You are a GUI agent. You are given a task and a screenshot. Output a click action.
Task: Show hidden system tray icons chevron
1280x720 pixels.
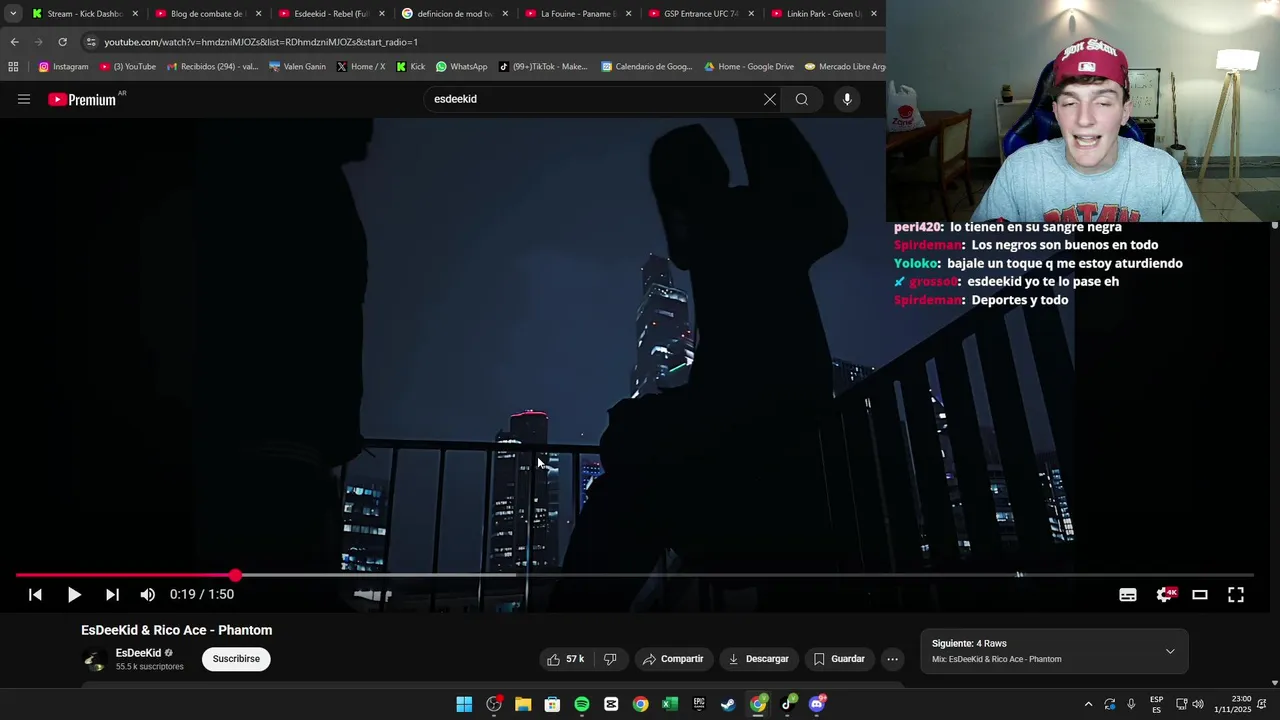(1088, 704)
